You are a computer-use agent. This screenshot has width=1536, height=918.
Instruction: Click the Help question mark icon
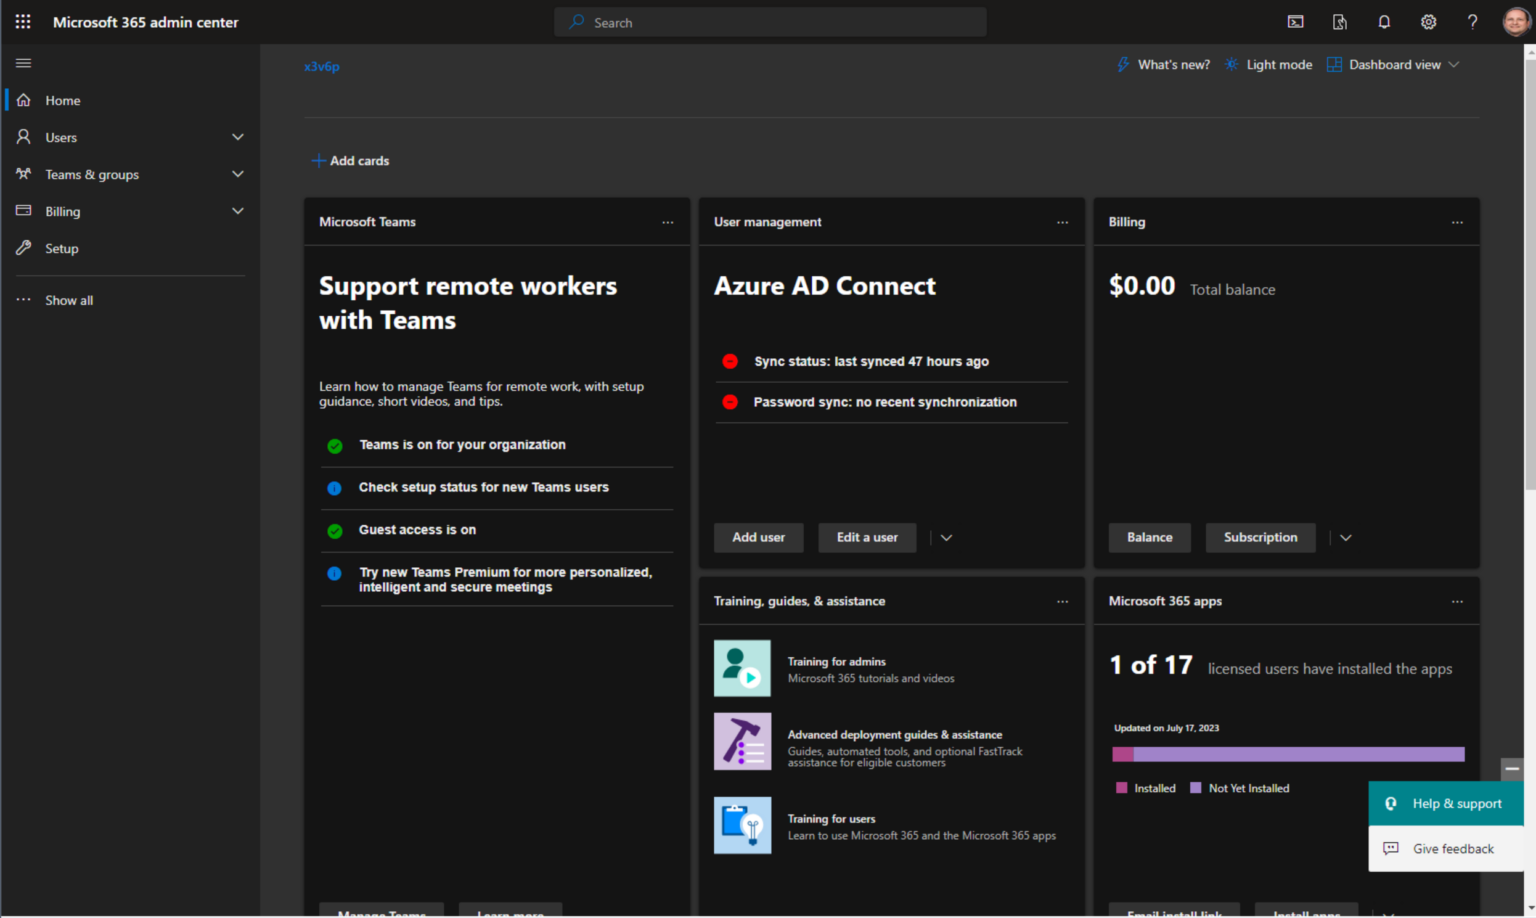(x=1472, y=21)
